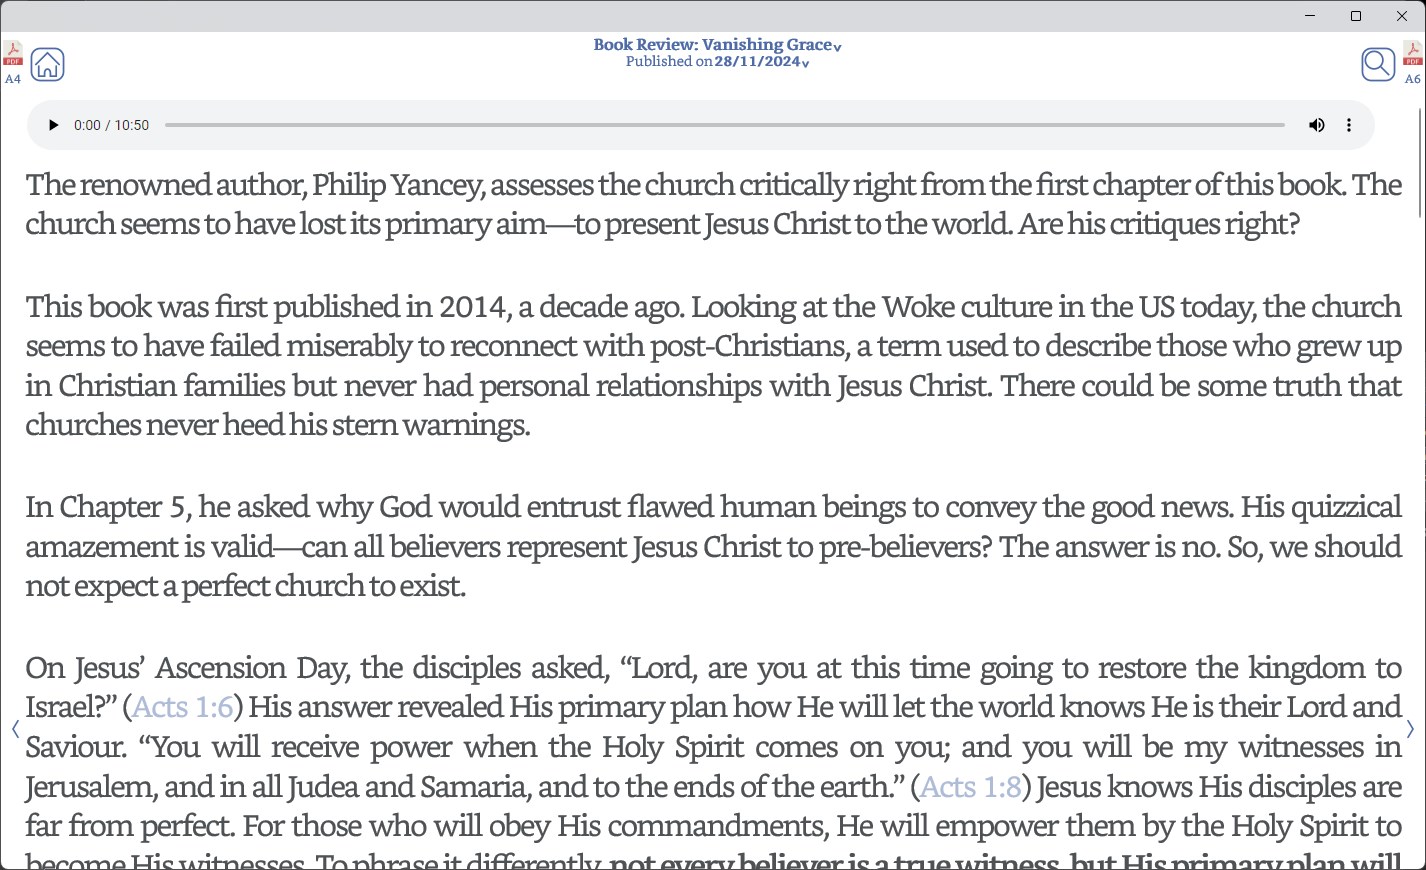
Task: Maximize the application window
Action: (x=1356, y=16)
